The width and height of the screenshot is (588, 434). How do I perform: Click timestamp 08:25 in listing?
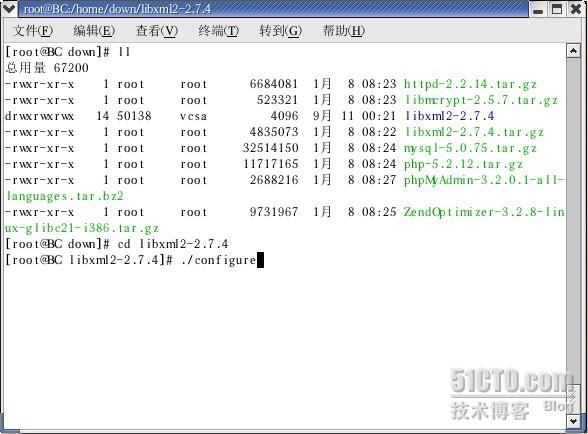tap(379, 212)
